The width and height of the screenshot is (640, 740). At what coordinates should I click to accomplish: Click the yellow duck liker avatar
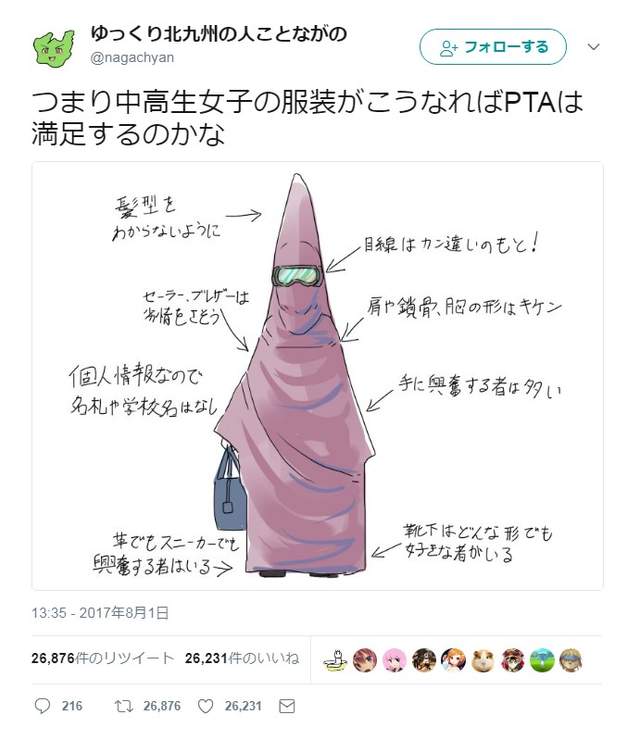point(336,660)
